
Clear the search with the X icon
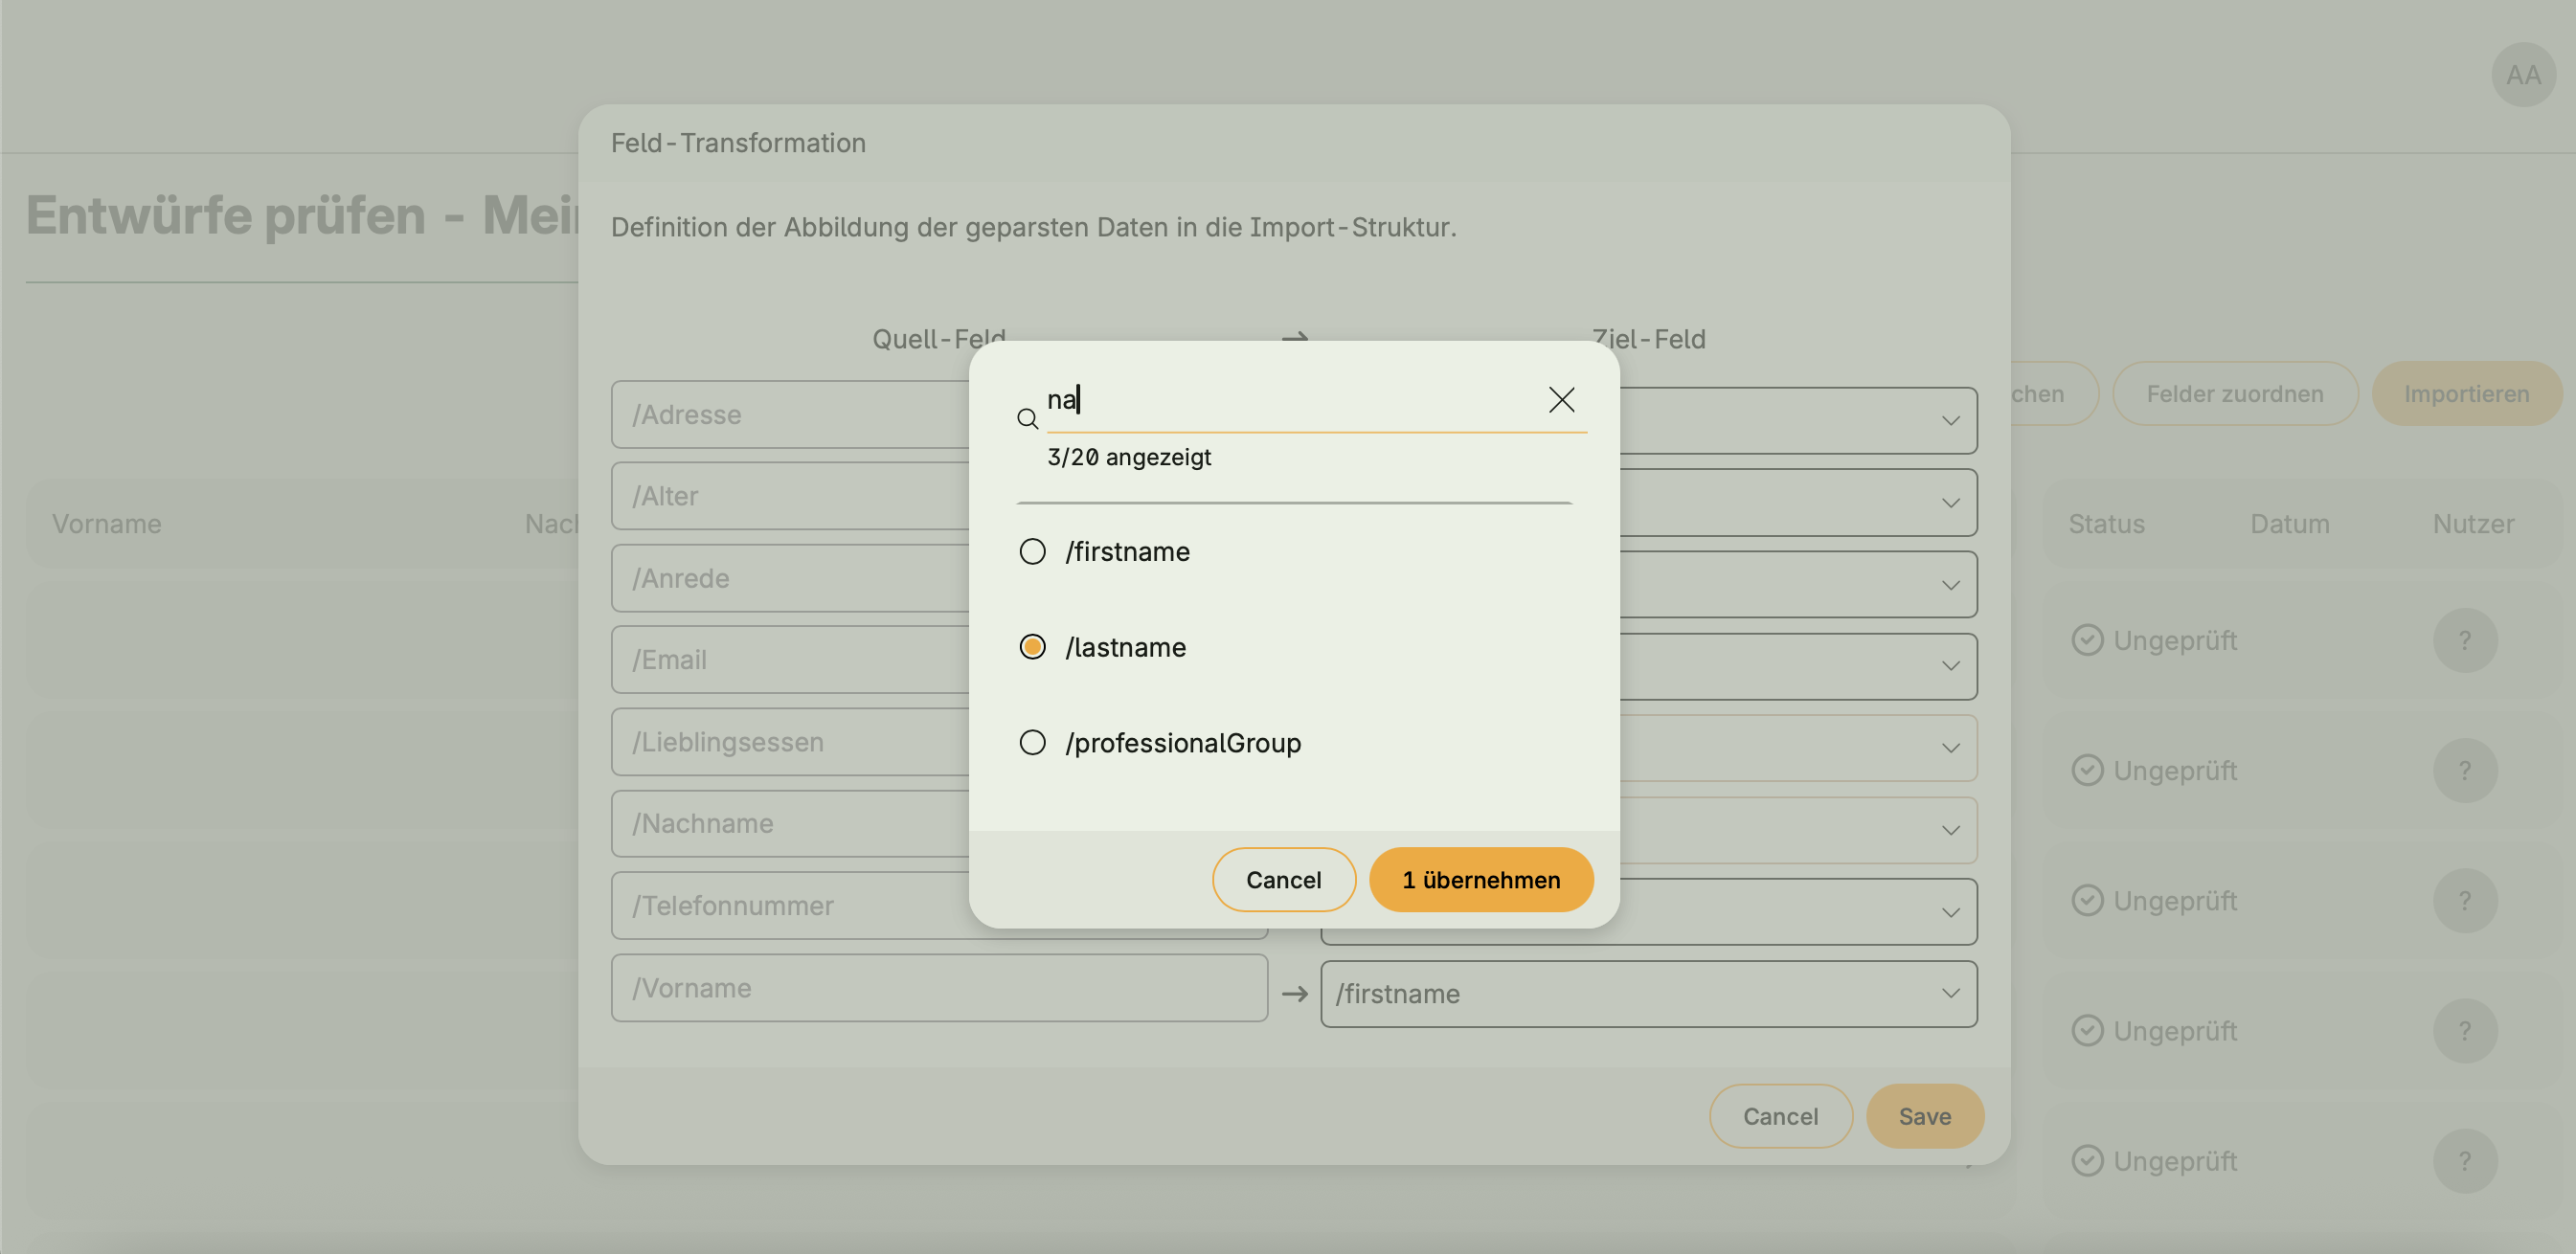pos(1561,400)
